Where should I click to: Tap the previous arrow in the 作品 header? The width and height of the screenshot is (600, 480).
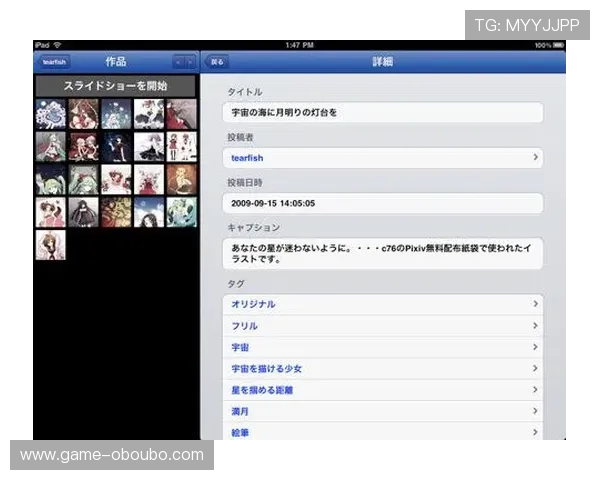coord(179,62)
